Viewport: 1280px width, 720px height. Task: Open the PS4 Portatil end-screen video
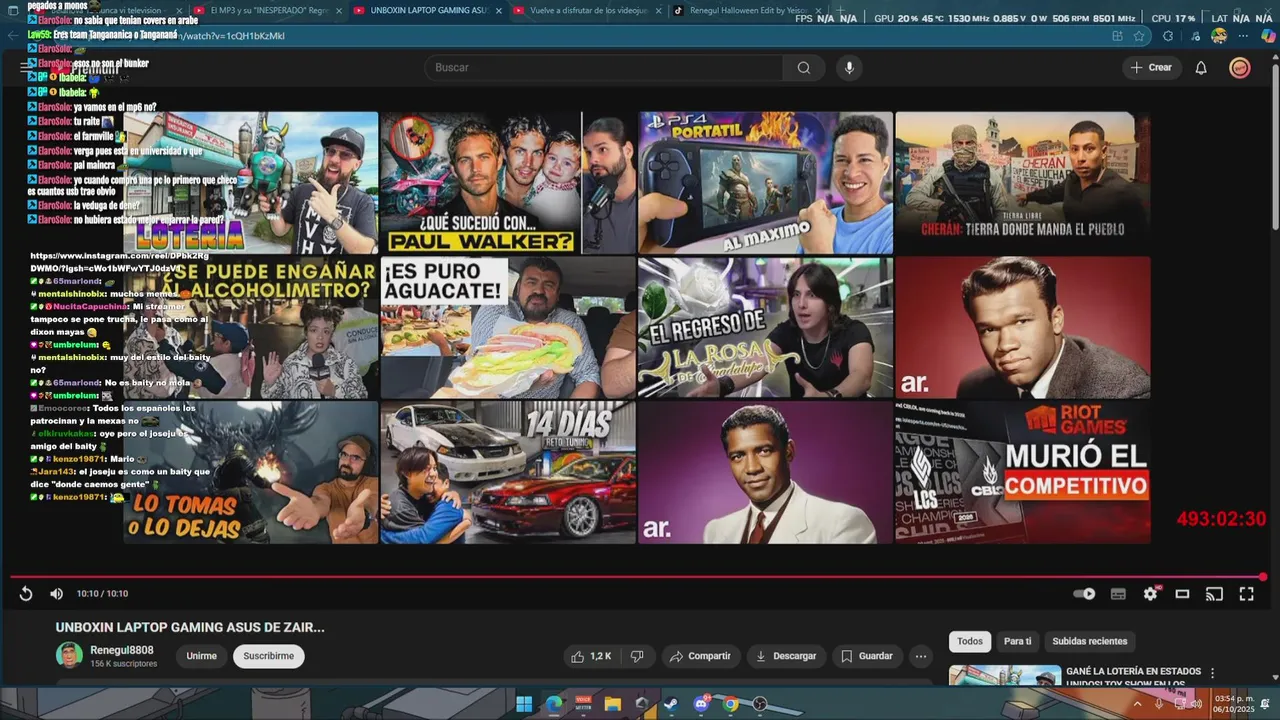point(766,182)
